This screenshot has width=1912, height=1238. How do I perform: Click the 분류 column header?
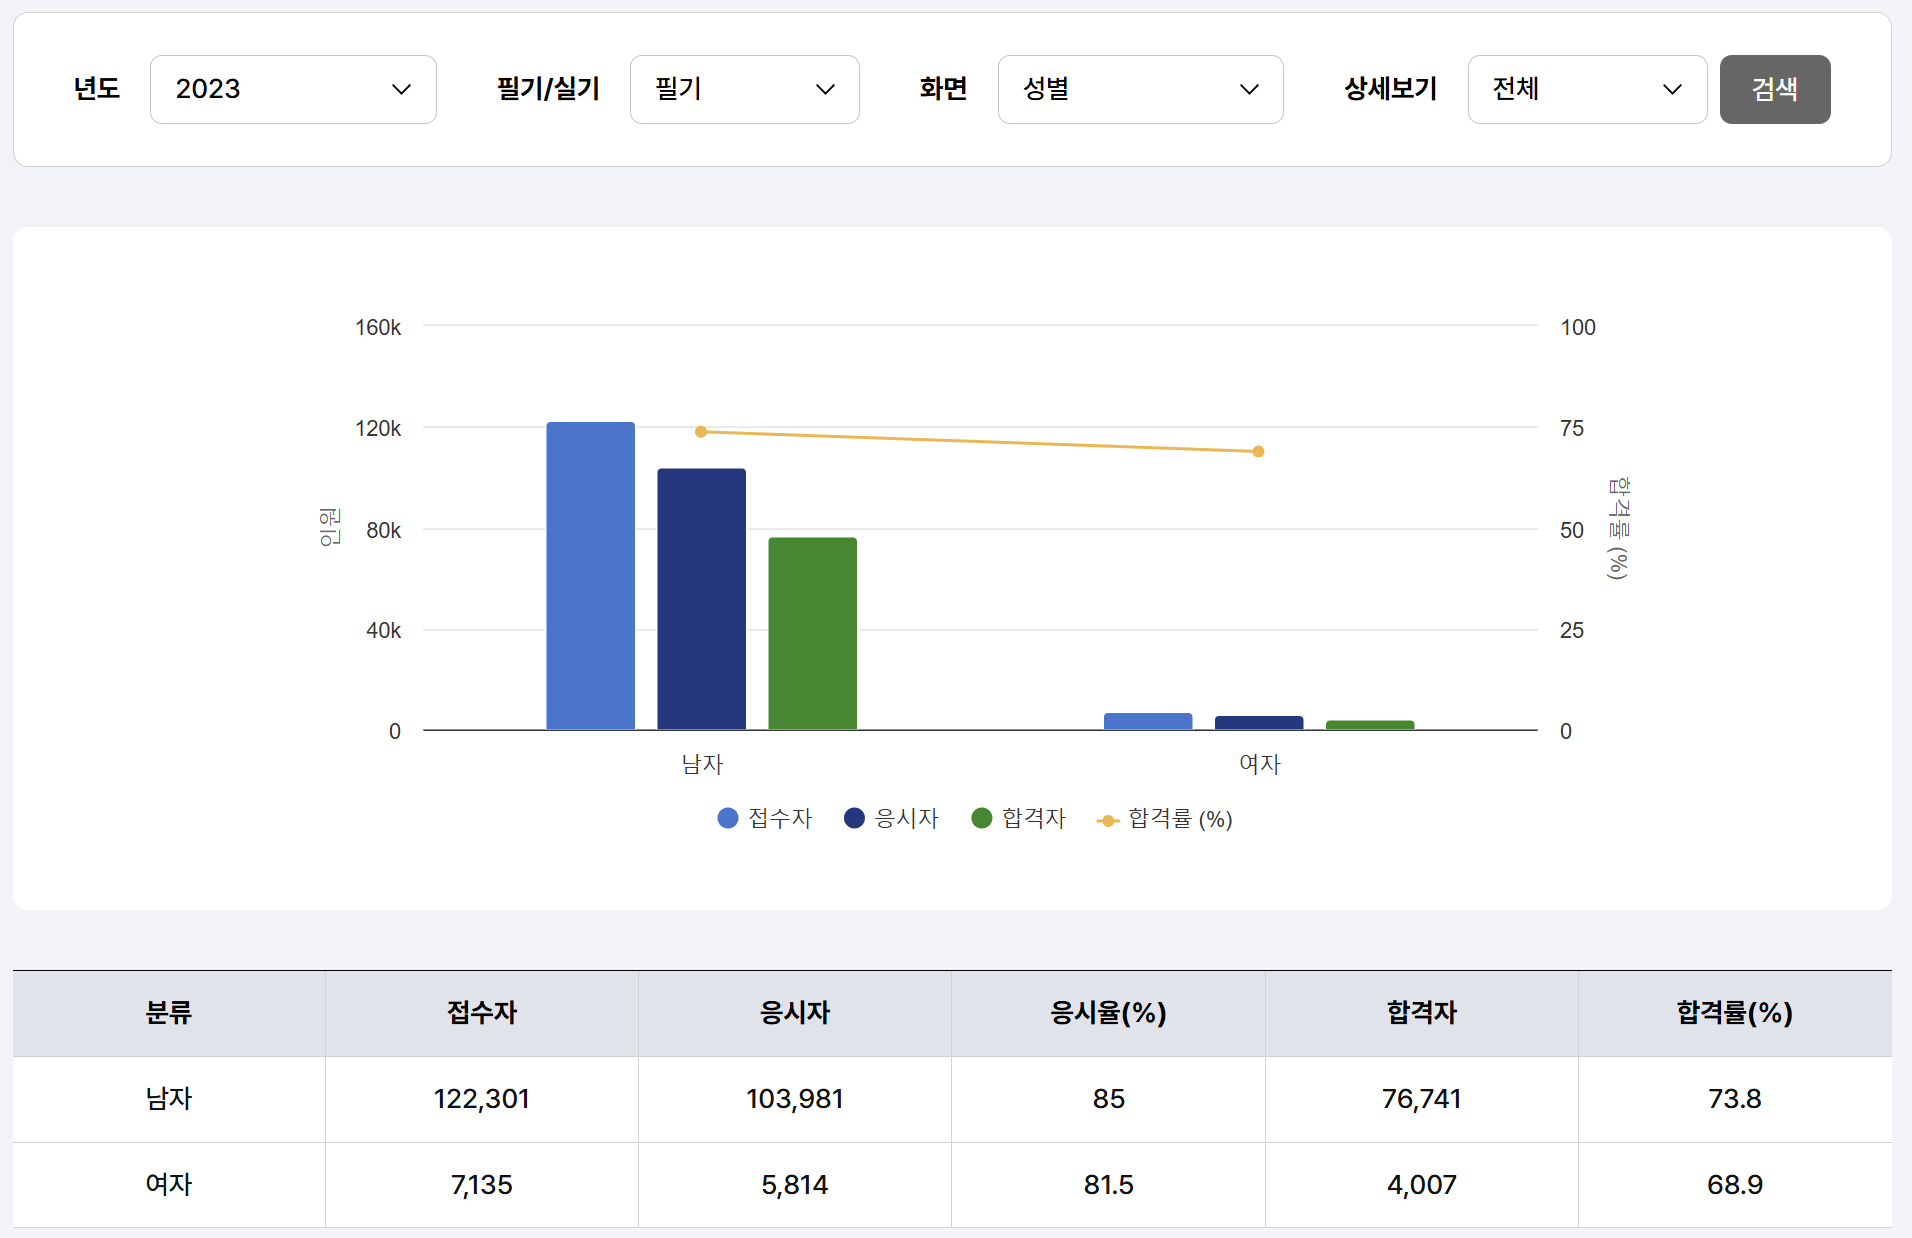click(169, 1013)
